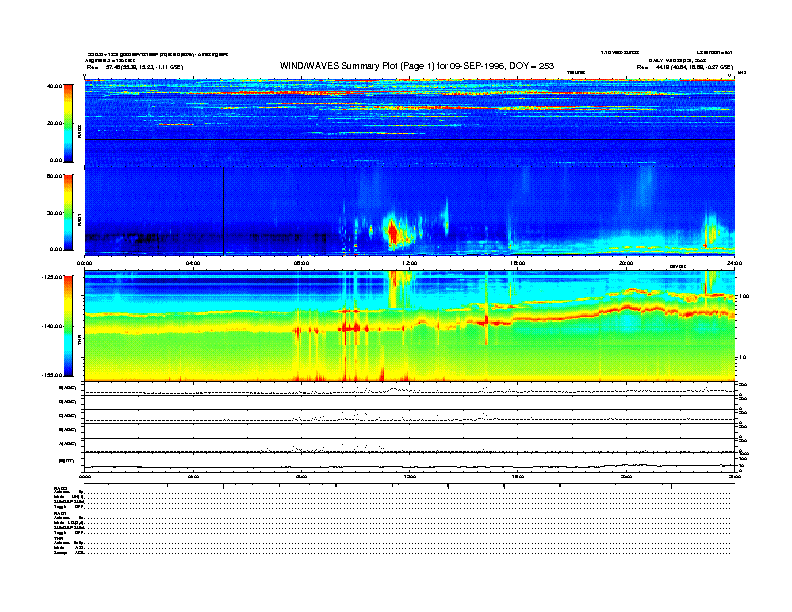This screenshot has width=792, height=612.
Task: Click the black vertical line in RAD1 panel
Action: tap(223, 211)
